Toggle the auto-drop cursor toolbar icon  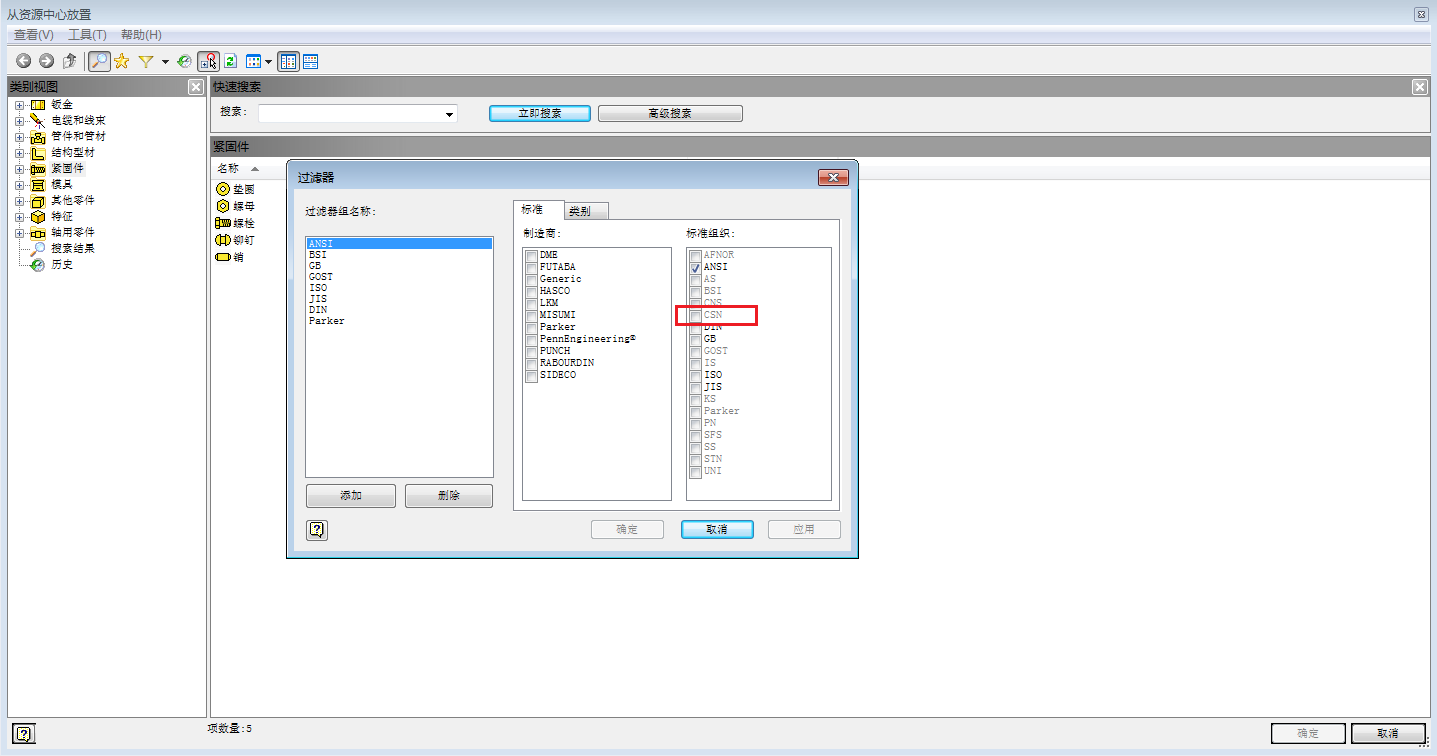click(208, 61)
